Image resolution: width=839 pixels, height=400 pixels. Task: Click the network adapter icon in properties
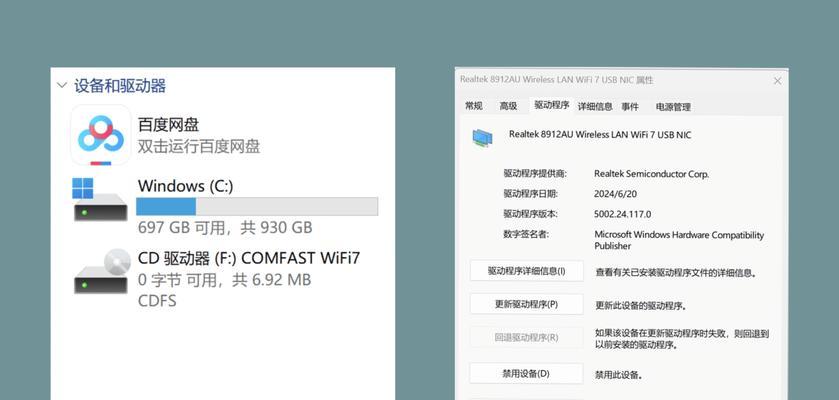[482, 138]
